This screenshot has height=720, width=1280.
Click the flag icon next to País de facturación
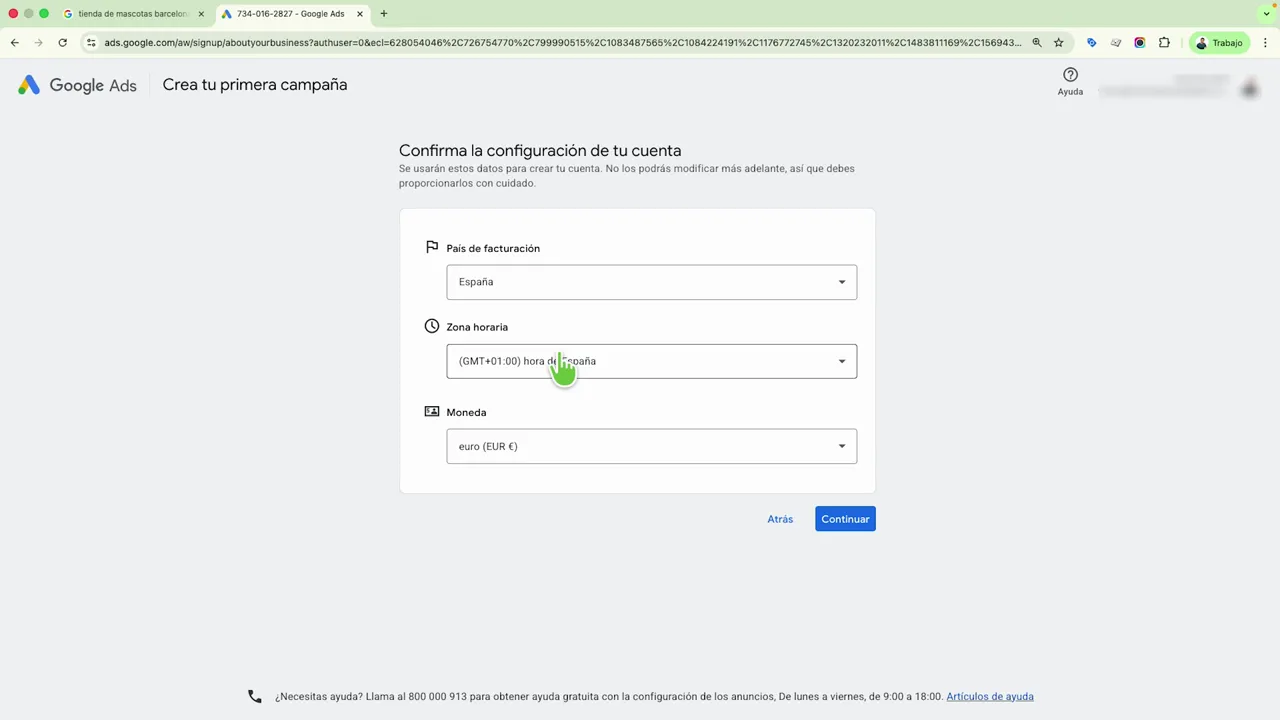point(432,247)
